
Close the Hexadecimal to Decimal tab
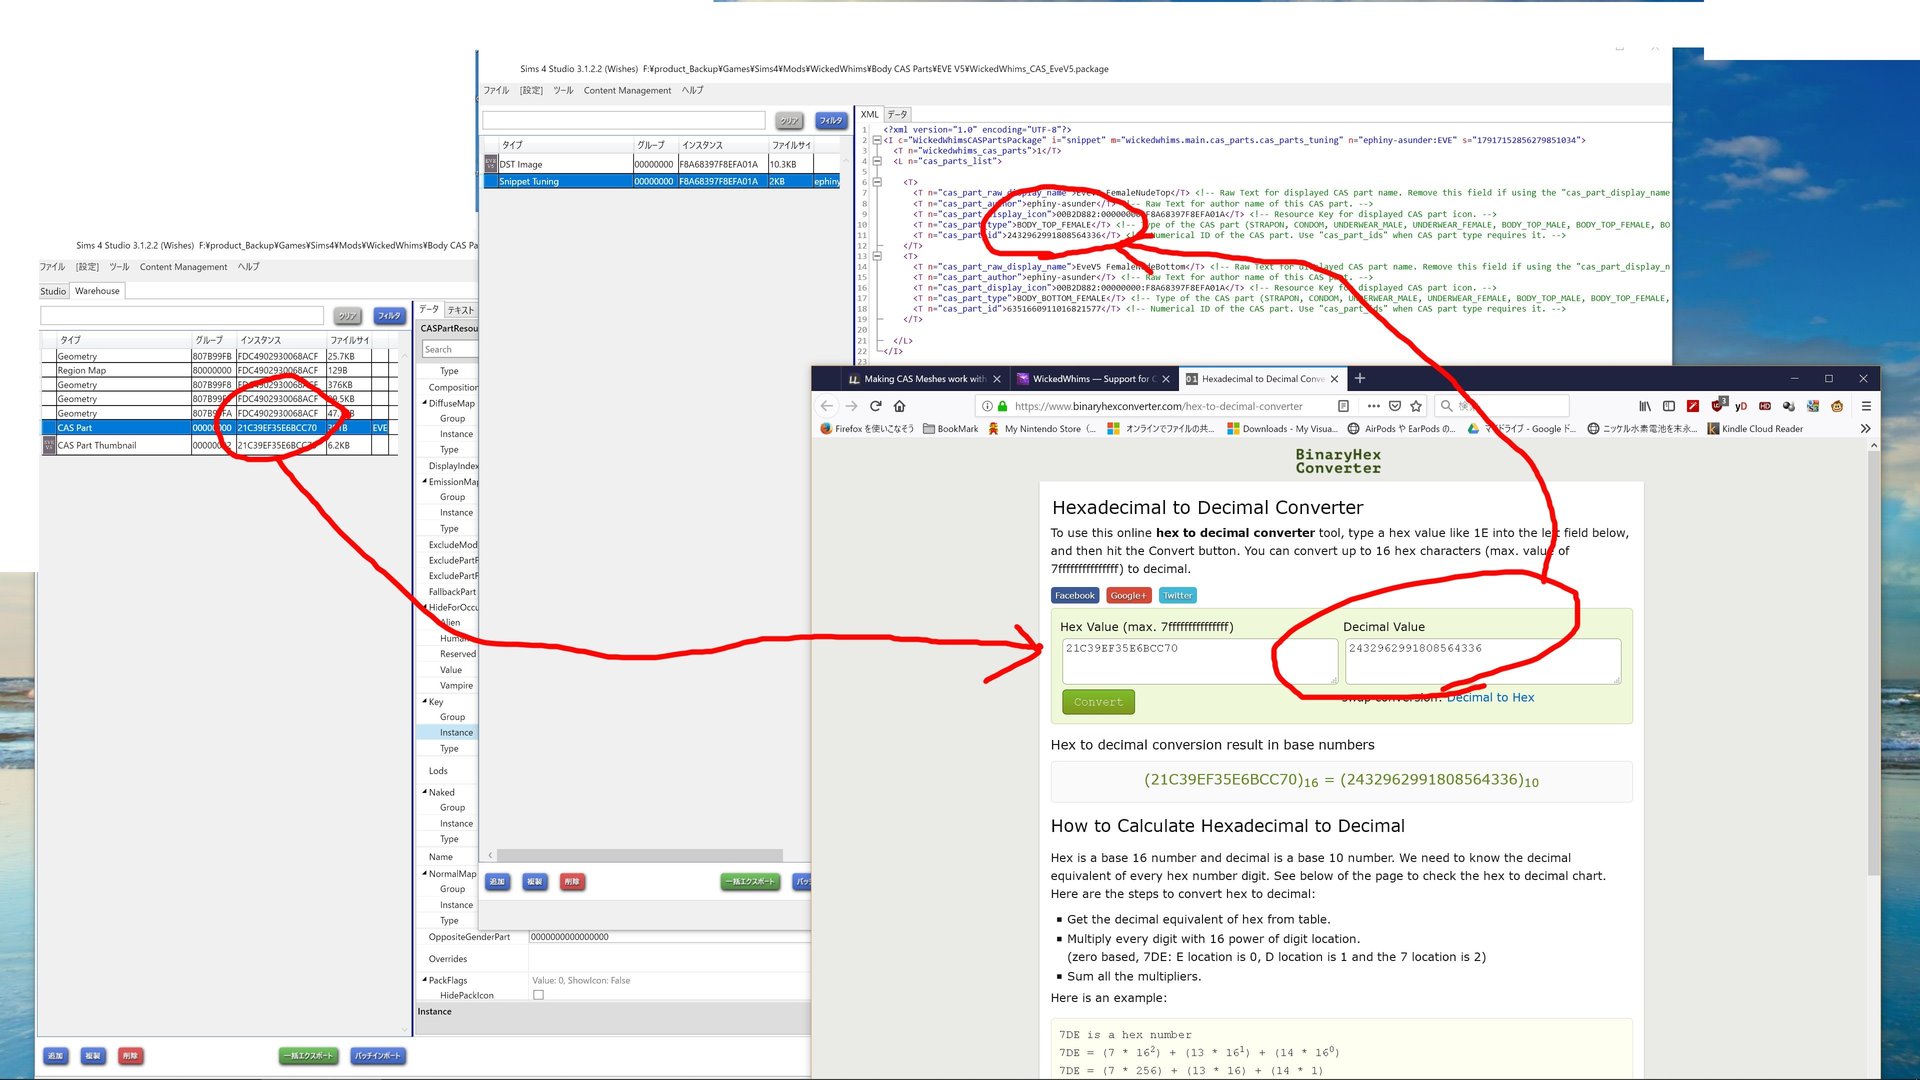pyautogui.click(x=1334, y=379)
